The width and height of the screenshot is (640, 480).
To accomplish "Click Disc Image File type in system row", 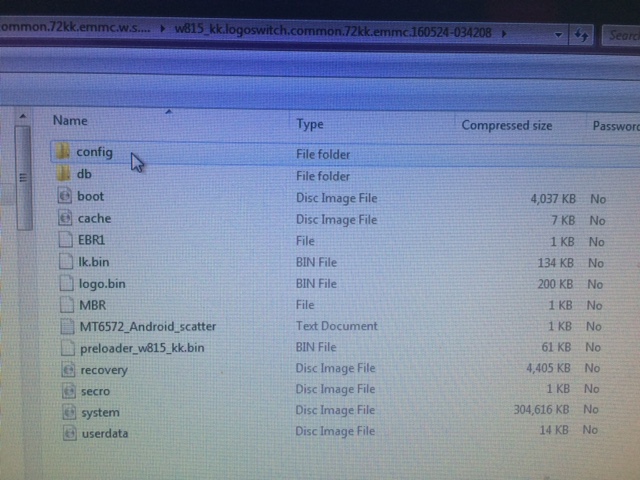I will [335, 410].
